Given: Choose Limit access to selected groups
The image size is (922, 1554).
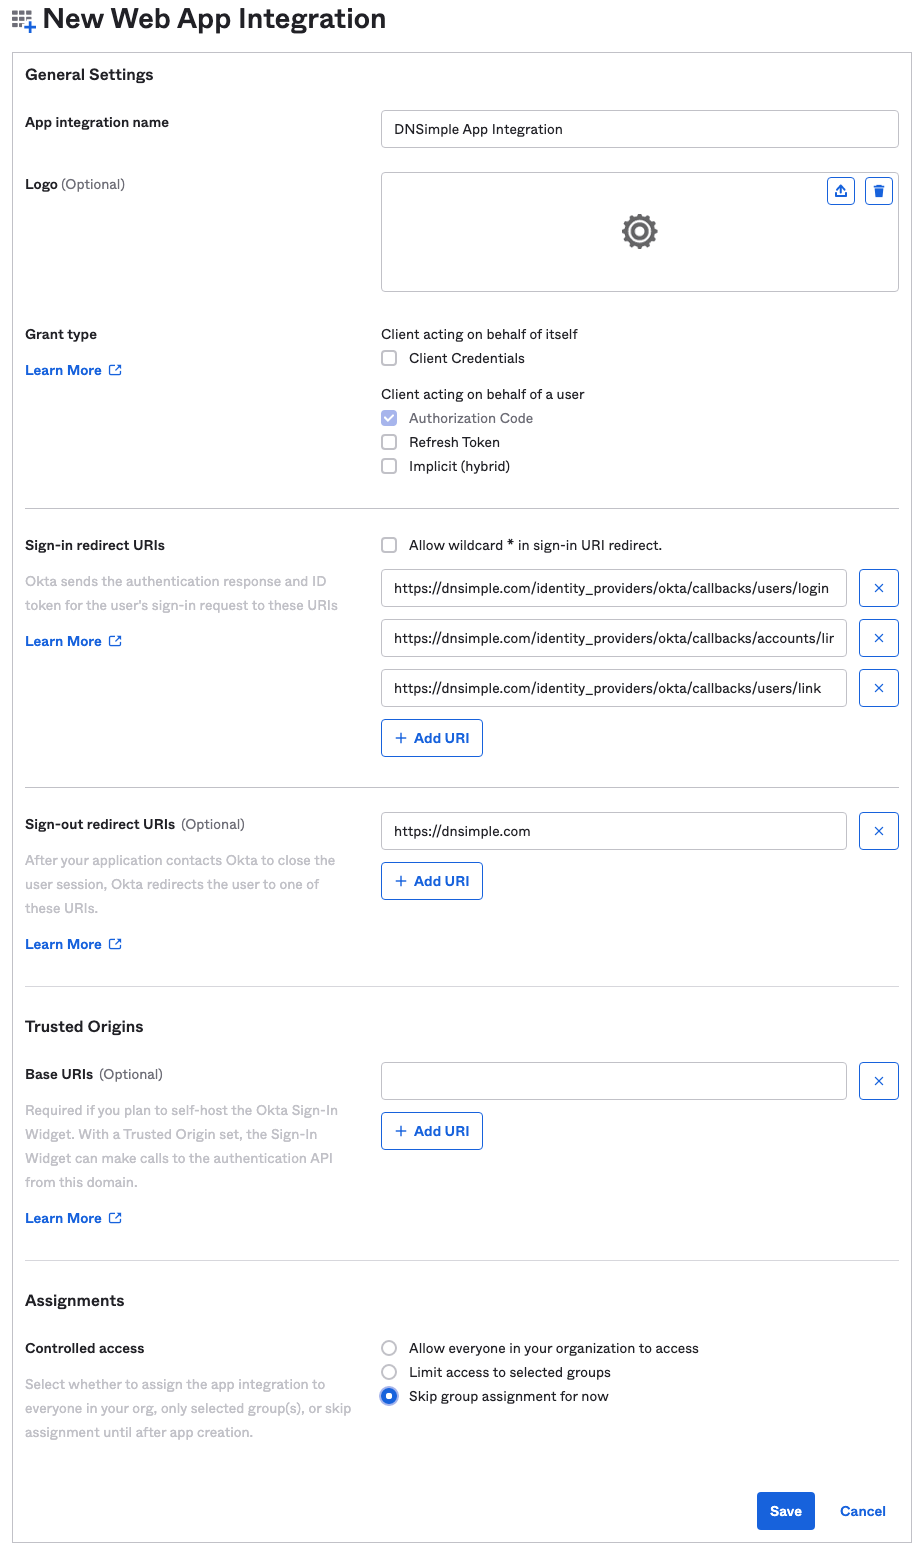Looking at the screenshot, I should [389, 1372].
